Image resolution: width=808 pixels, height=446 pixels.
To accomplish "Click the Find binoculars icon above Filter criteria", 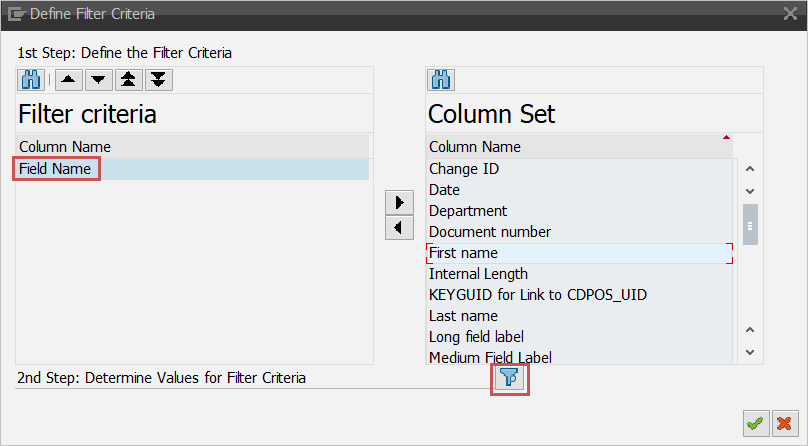I will [x=31, y=81].
